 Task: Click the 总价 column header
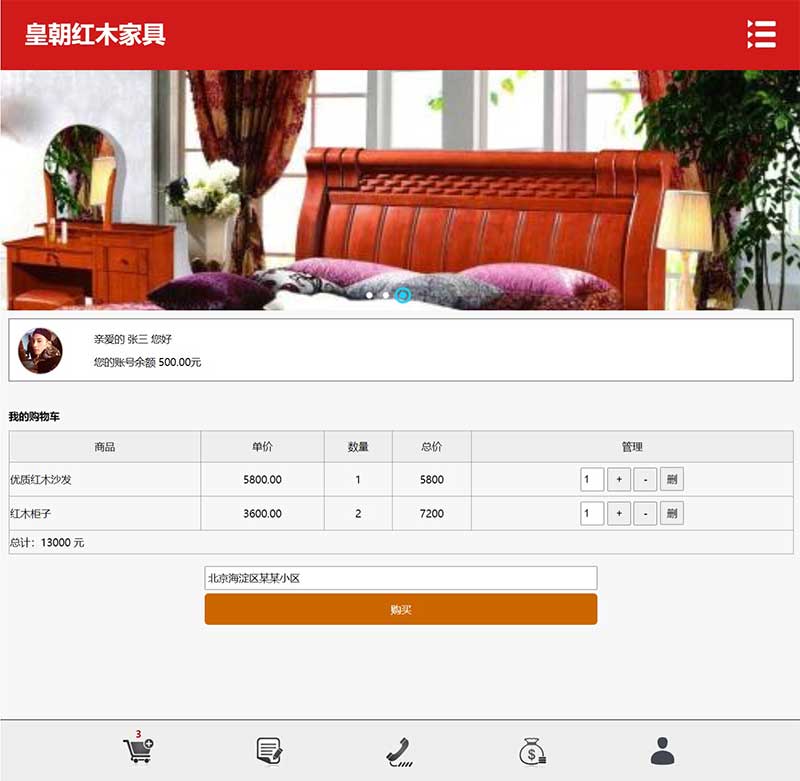[432, 447]
